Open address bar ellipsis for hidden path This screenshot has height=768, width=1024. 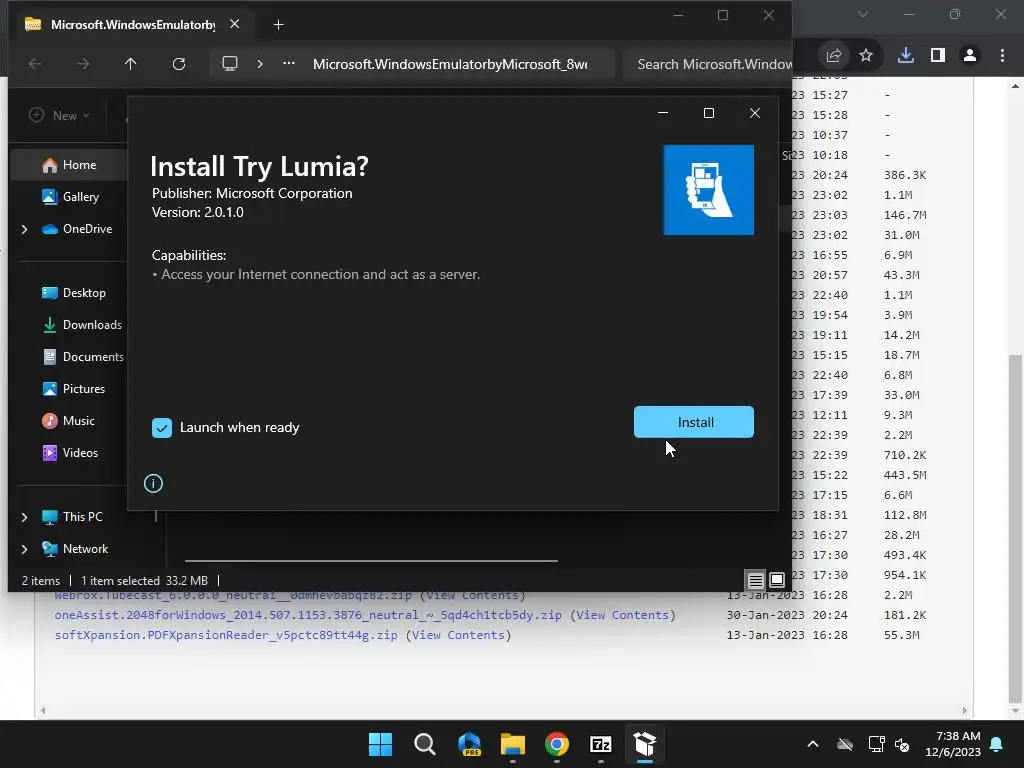289,63
